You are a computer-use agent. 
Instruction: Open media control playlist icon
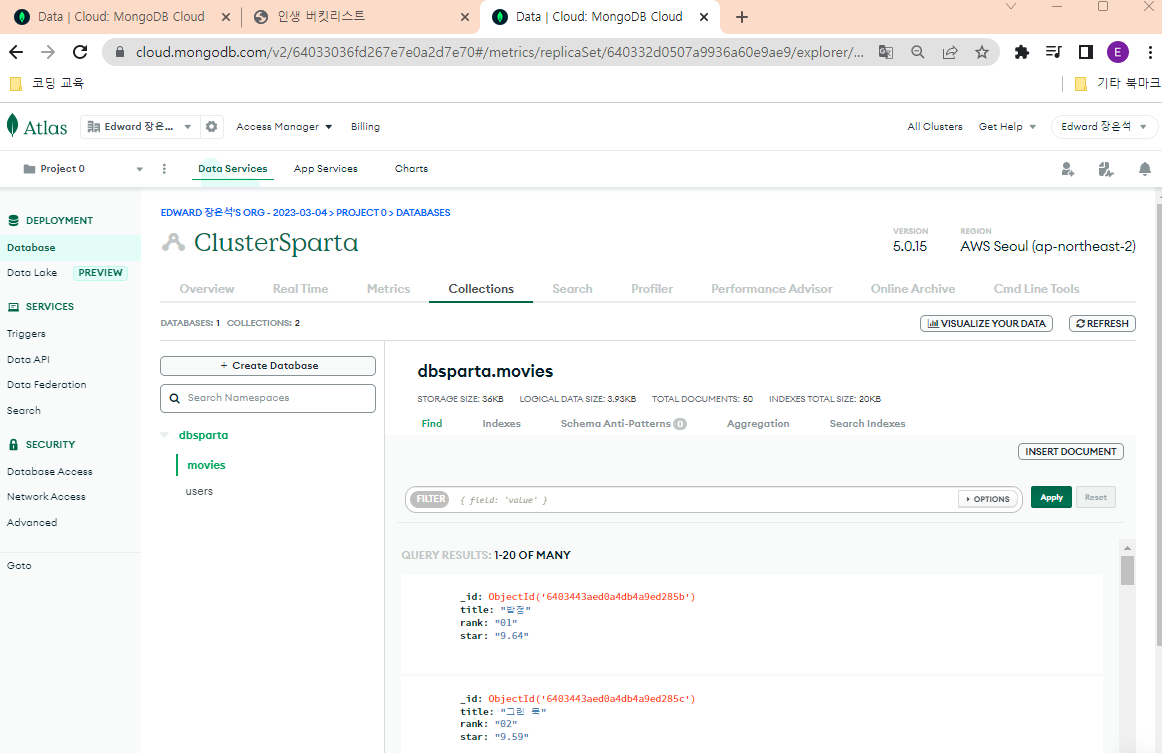(1053, 52)
